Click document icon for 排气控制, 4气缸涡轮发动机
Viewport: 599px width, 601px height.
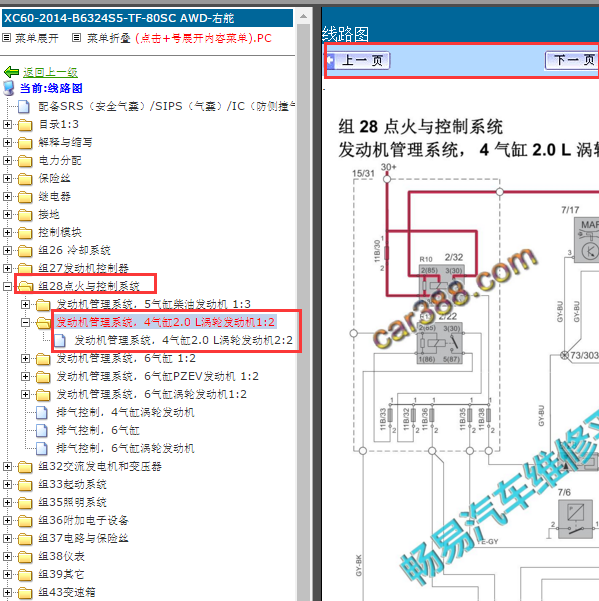[41, 412]
